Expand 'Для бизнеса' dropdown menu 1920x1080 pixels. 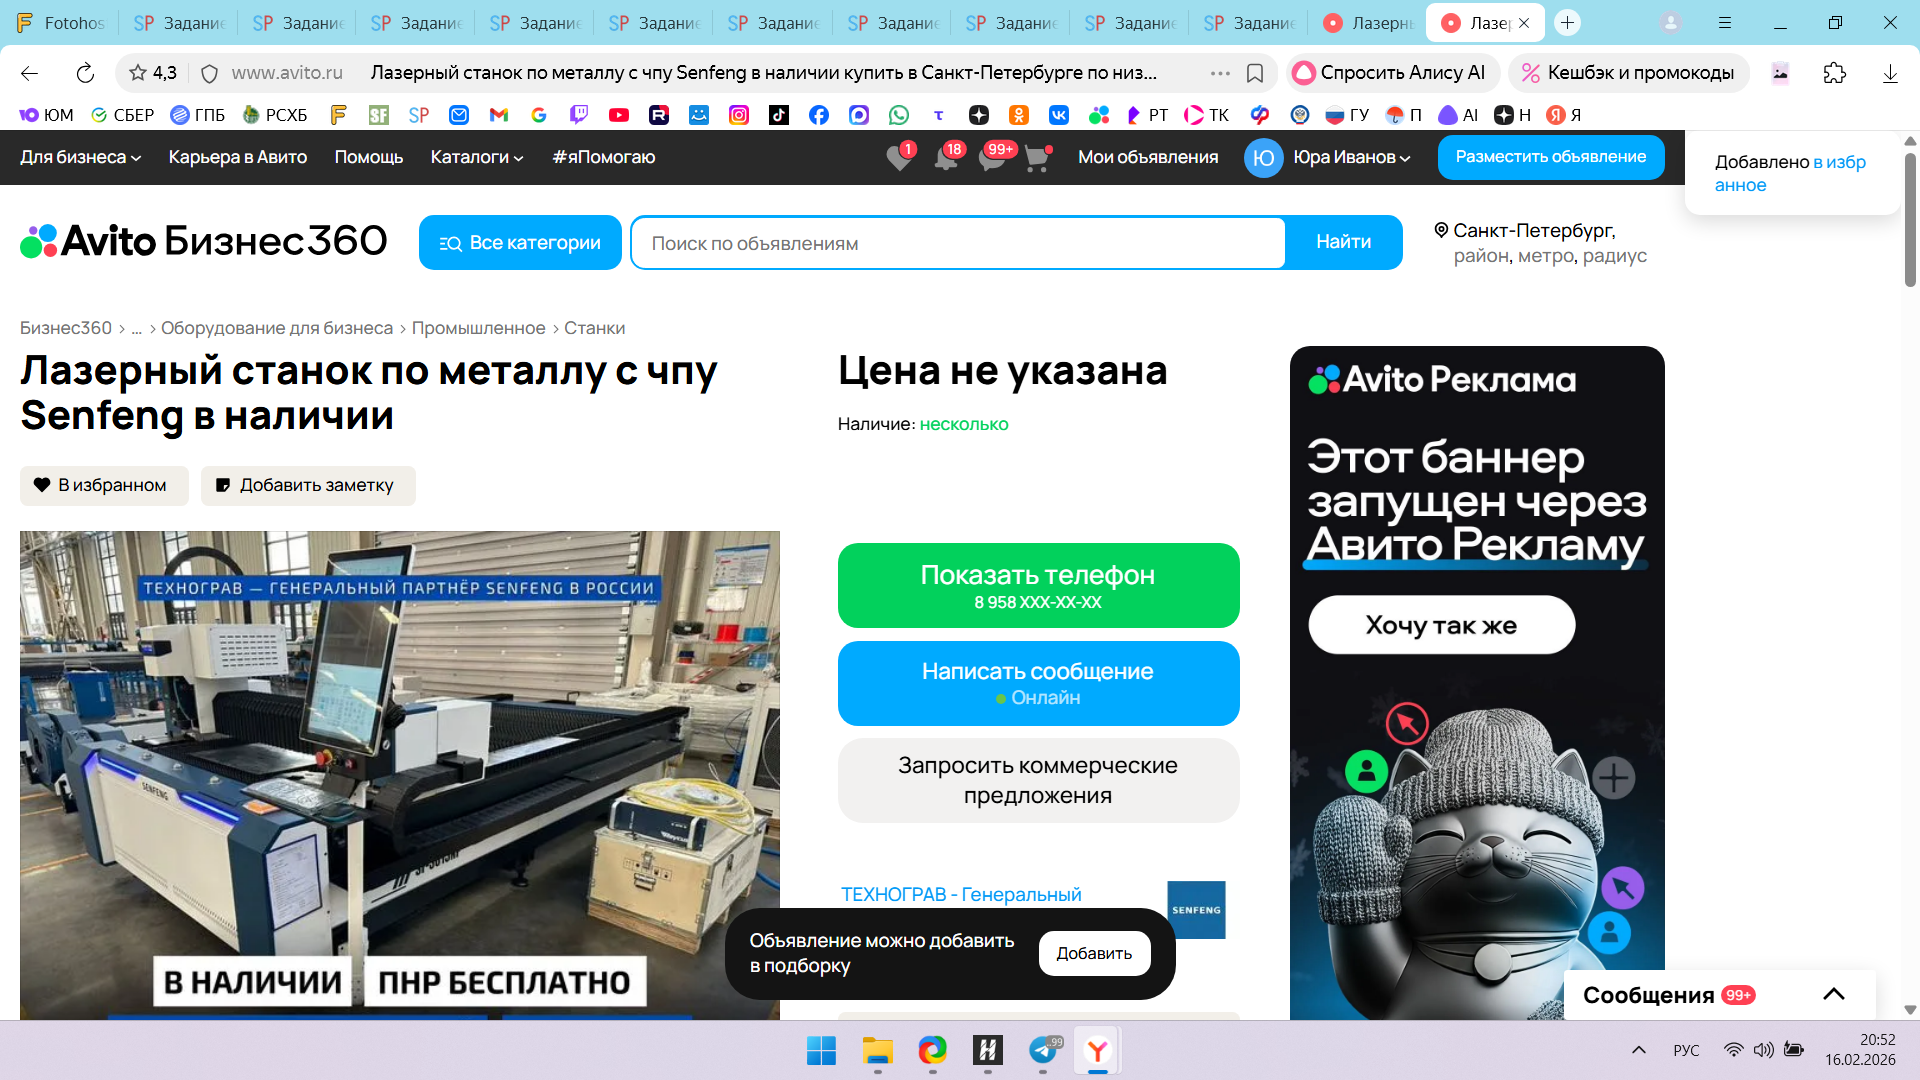click(80, 157)
